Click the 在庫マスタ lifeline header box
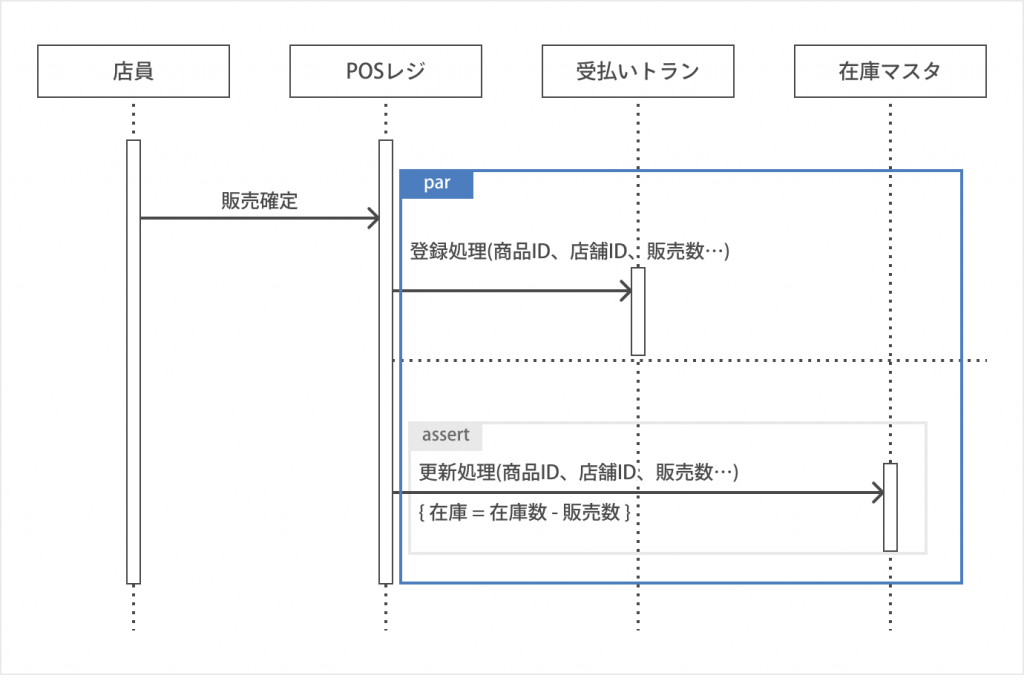This screenshot has height=675, width=1024. 889,71
